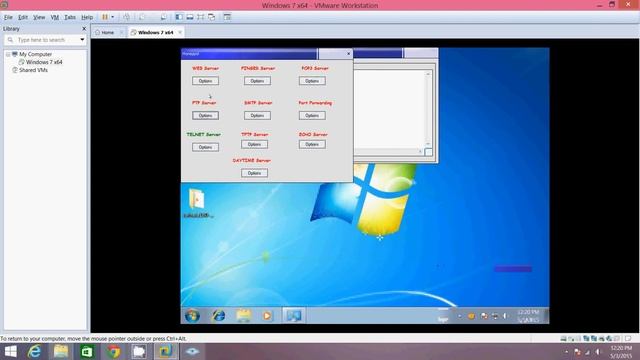Click the manage snapshots toolbar icon
Image resolution: width=640 pixels, height=360 pixels.
click(x=163, y=17)
